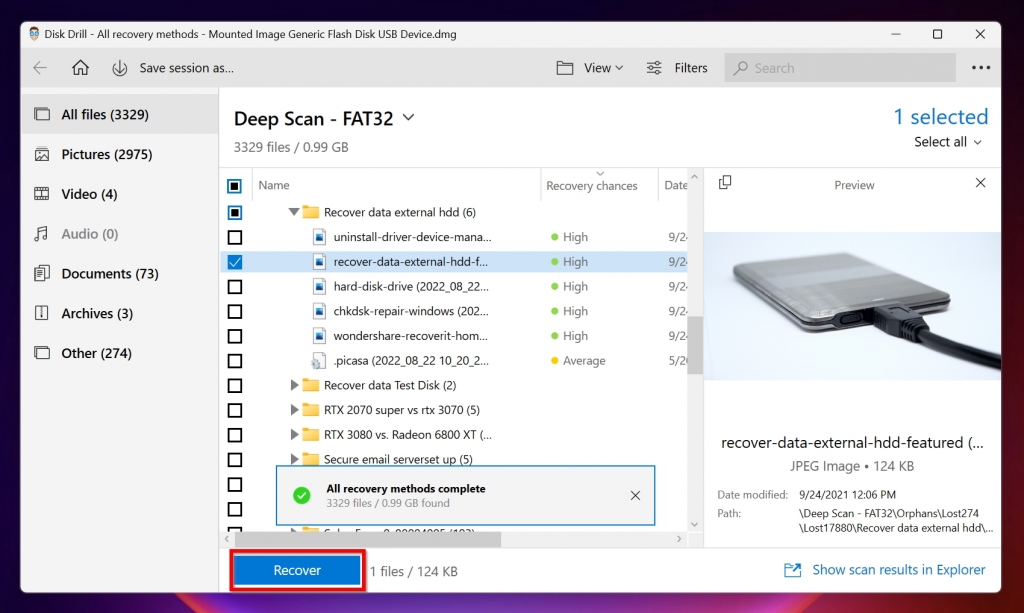The height and width of the screenshot is (613, 1024).
Task: Open the Deep Scan - FAT32 dropdown
Action: 408,118
